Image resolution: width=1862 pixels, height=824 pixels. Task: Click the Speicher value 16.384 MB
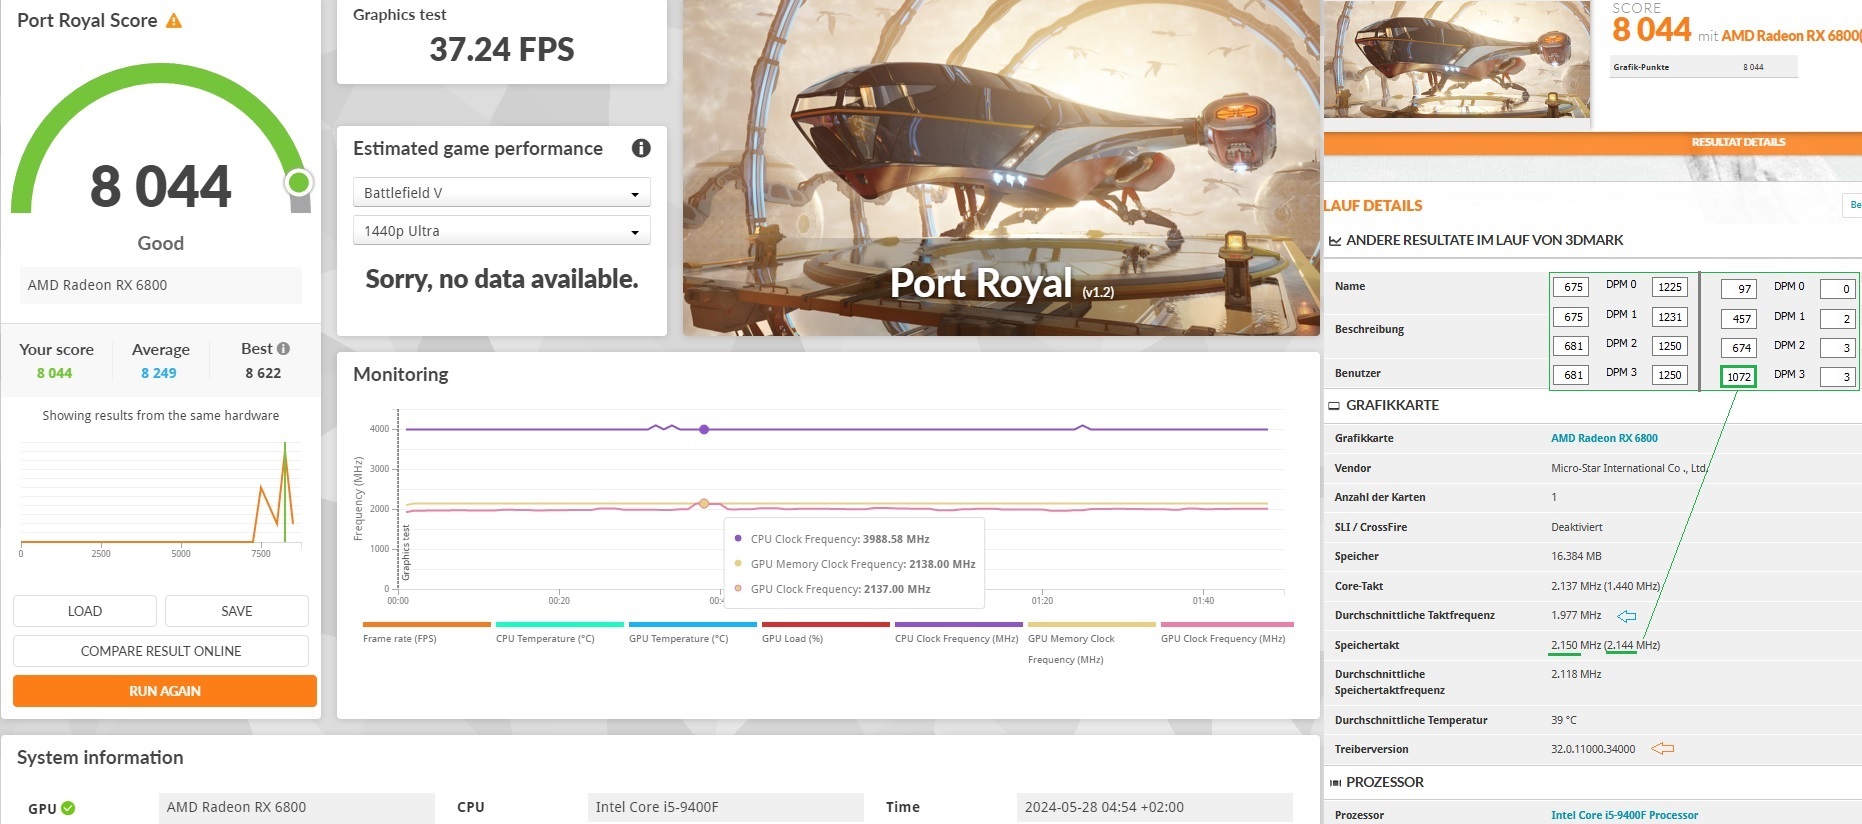(1576, 556)
